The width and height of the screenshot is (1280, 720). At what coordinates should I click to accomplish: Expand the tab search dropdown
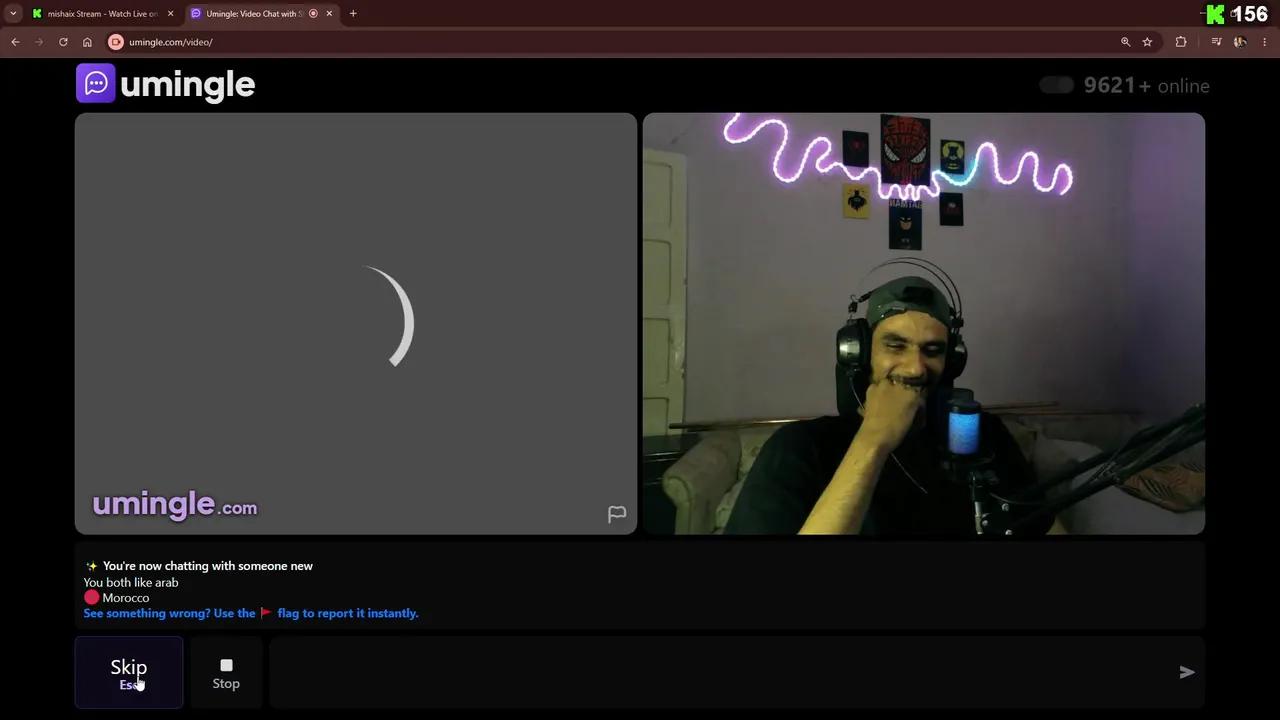(x=13, y=14)
